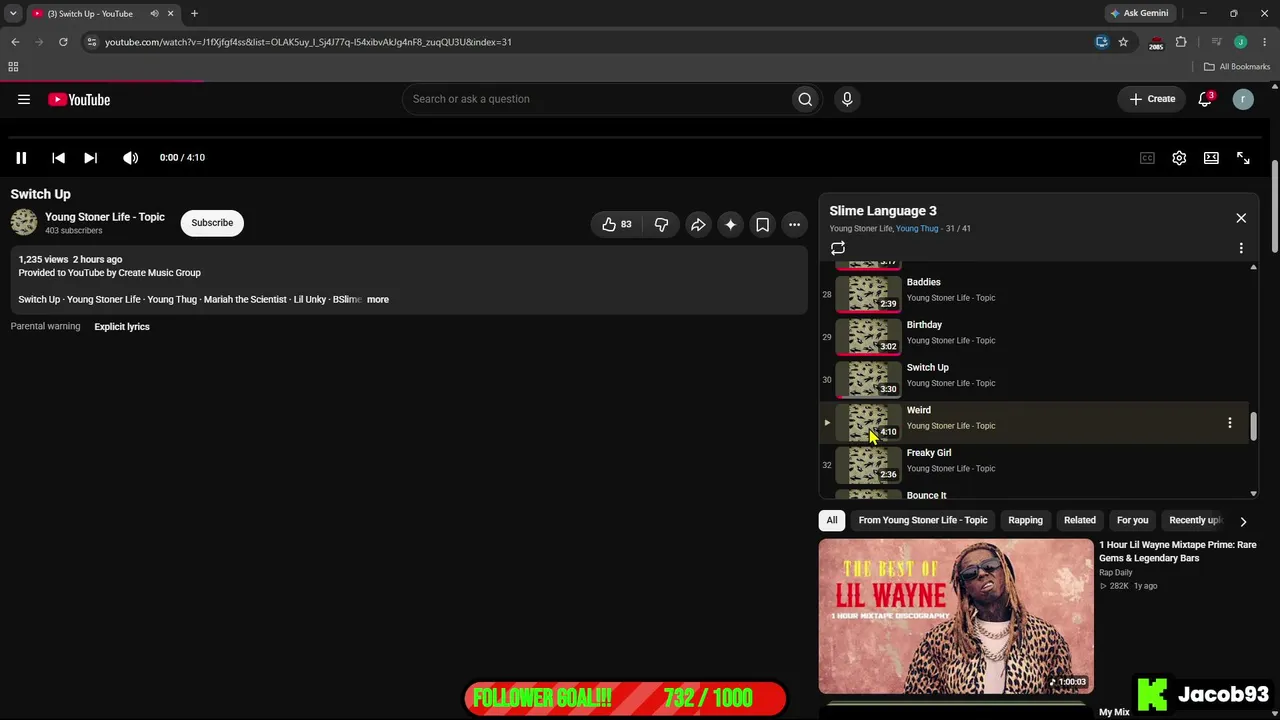Open the playlist three-dot options menu
Viewport: 1280px width, 720px height.
click(1241, 248)
